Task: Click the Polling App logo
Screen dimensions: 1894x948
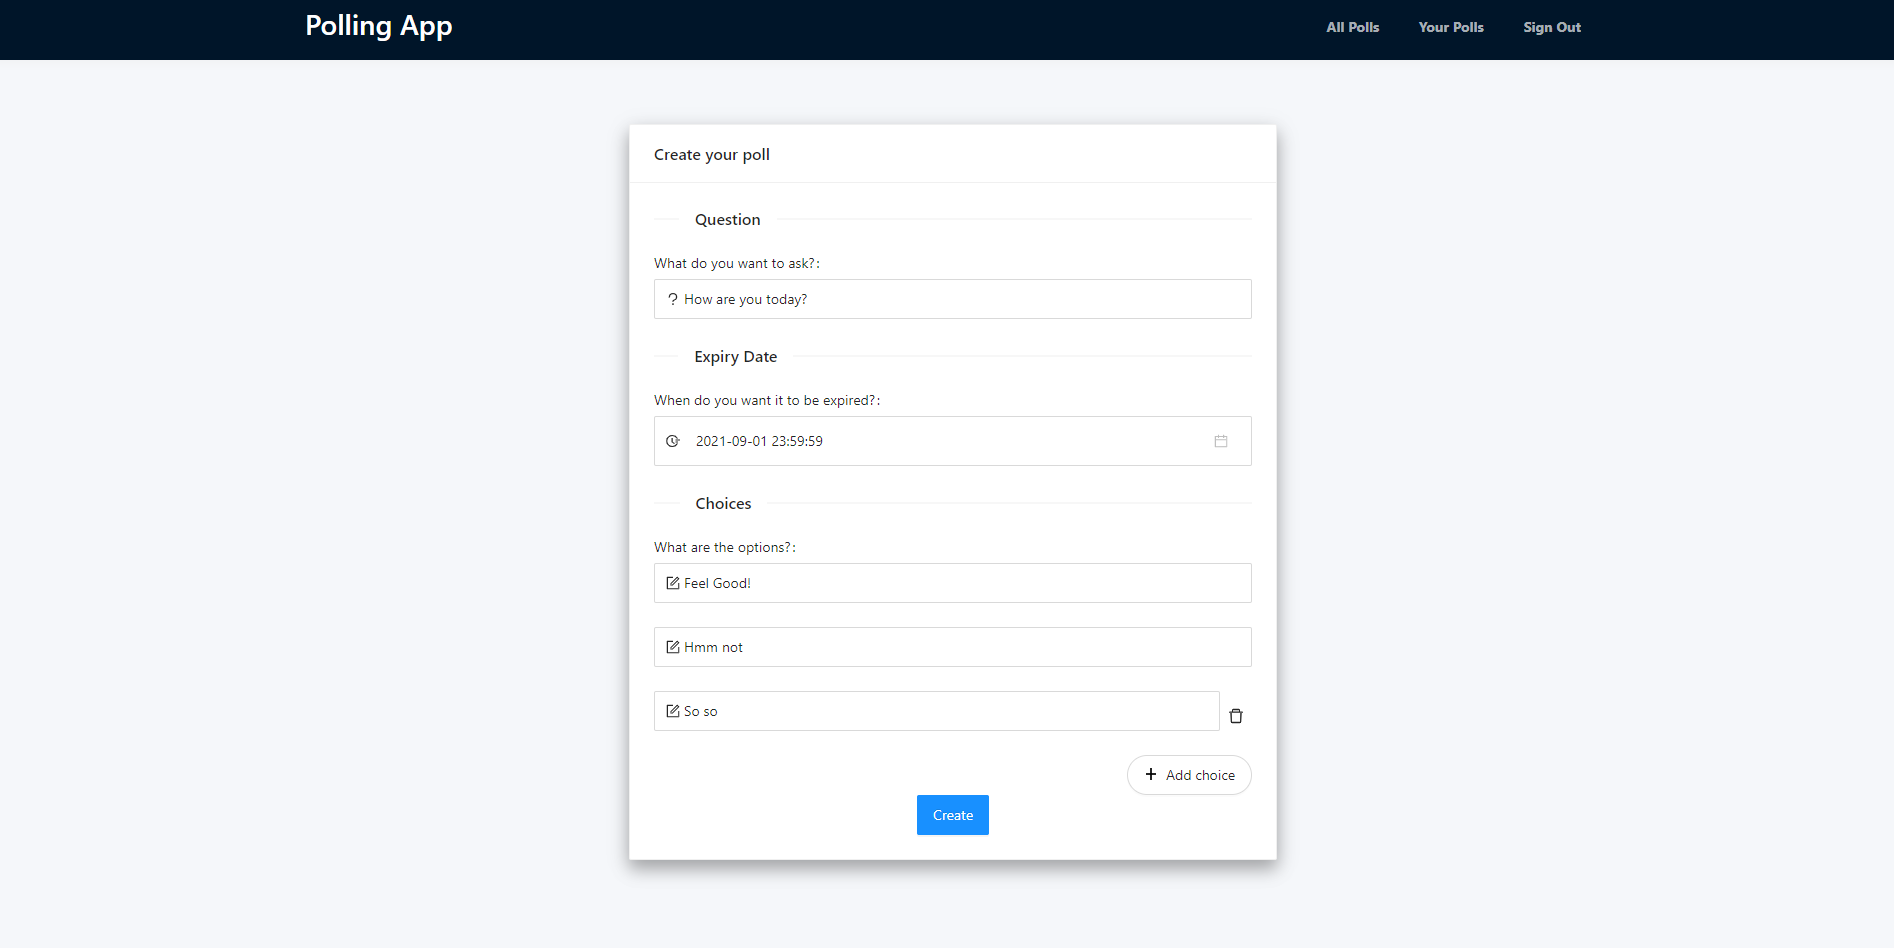Action: [x=379, y=26]
